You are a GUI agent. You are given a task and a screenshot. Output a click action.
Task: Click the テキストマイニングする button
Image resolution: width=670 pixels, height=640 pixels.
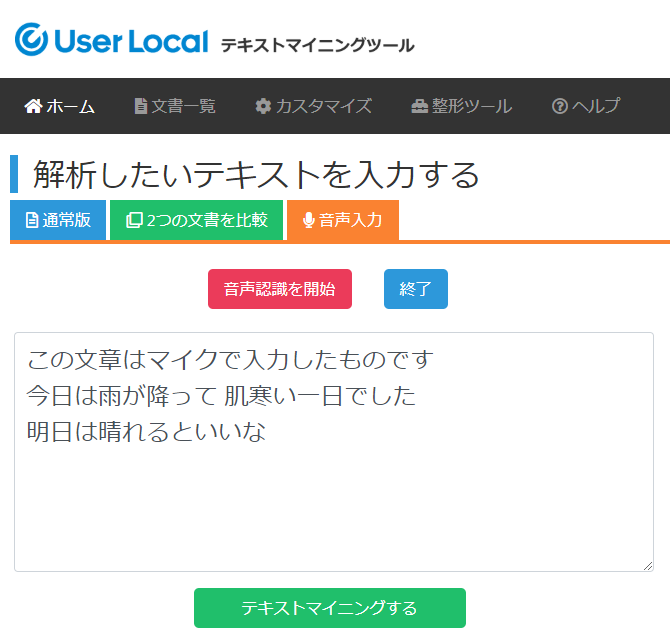[x=330, y=608]
